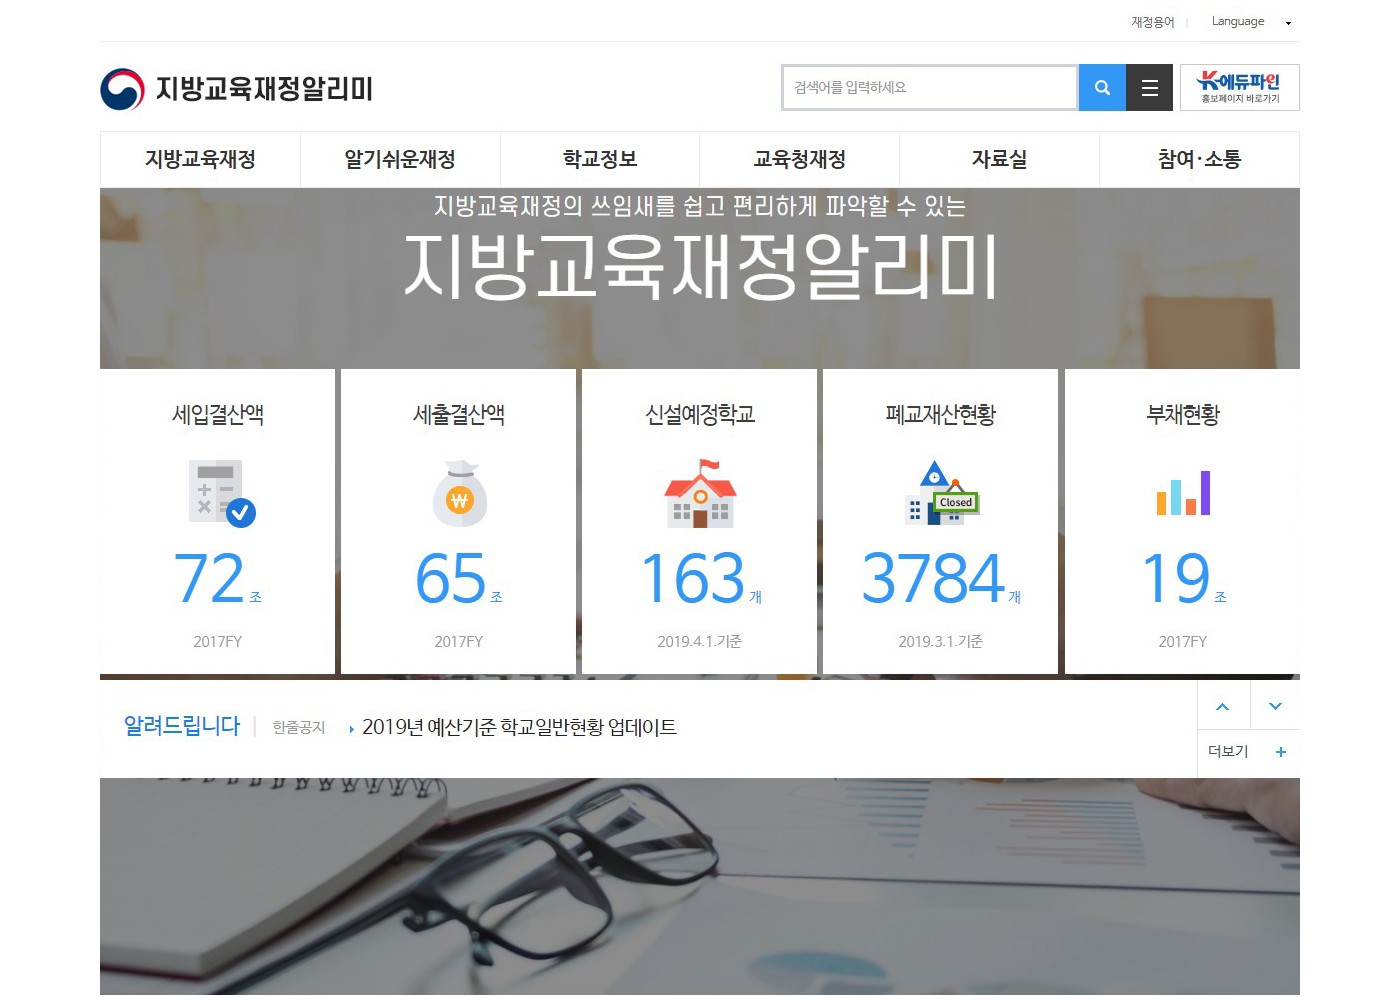The image size is (1400, 1000).
Task: Open the Language dropdown
Action: pos(1250,22)
